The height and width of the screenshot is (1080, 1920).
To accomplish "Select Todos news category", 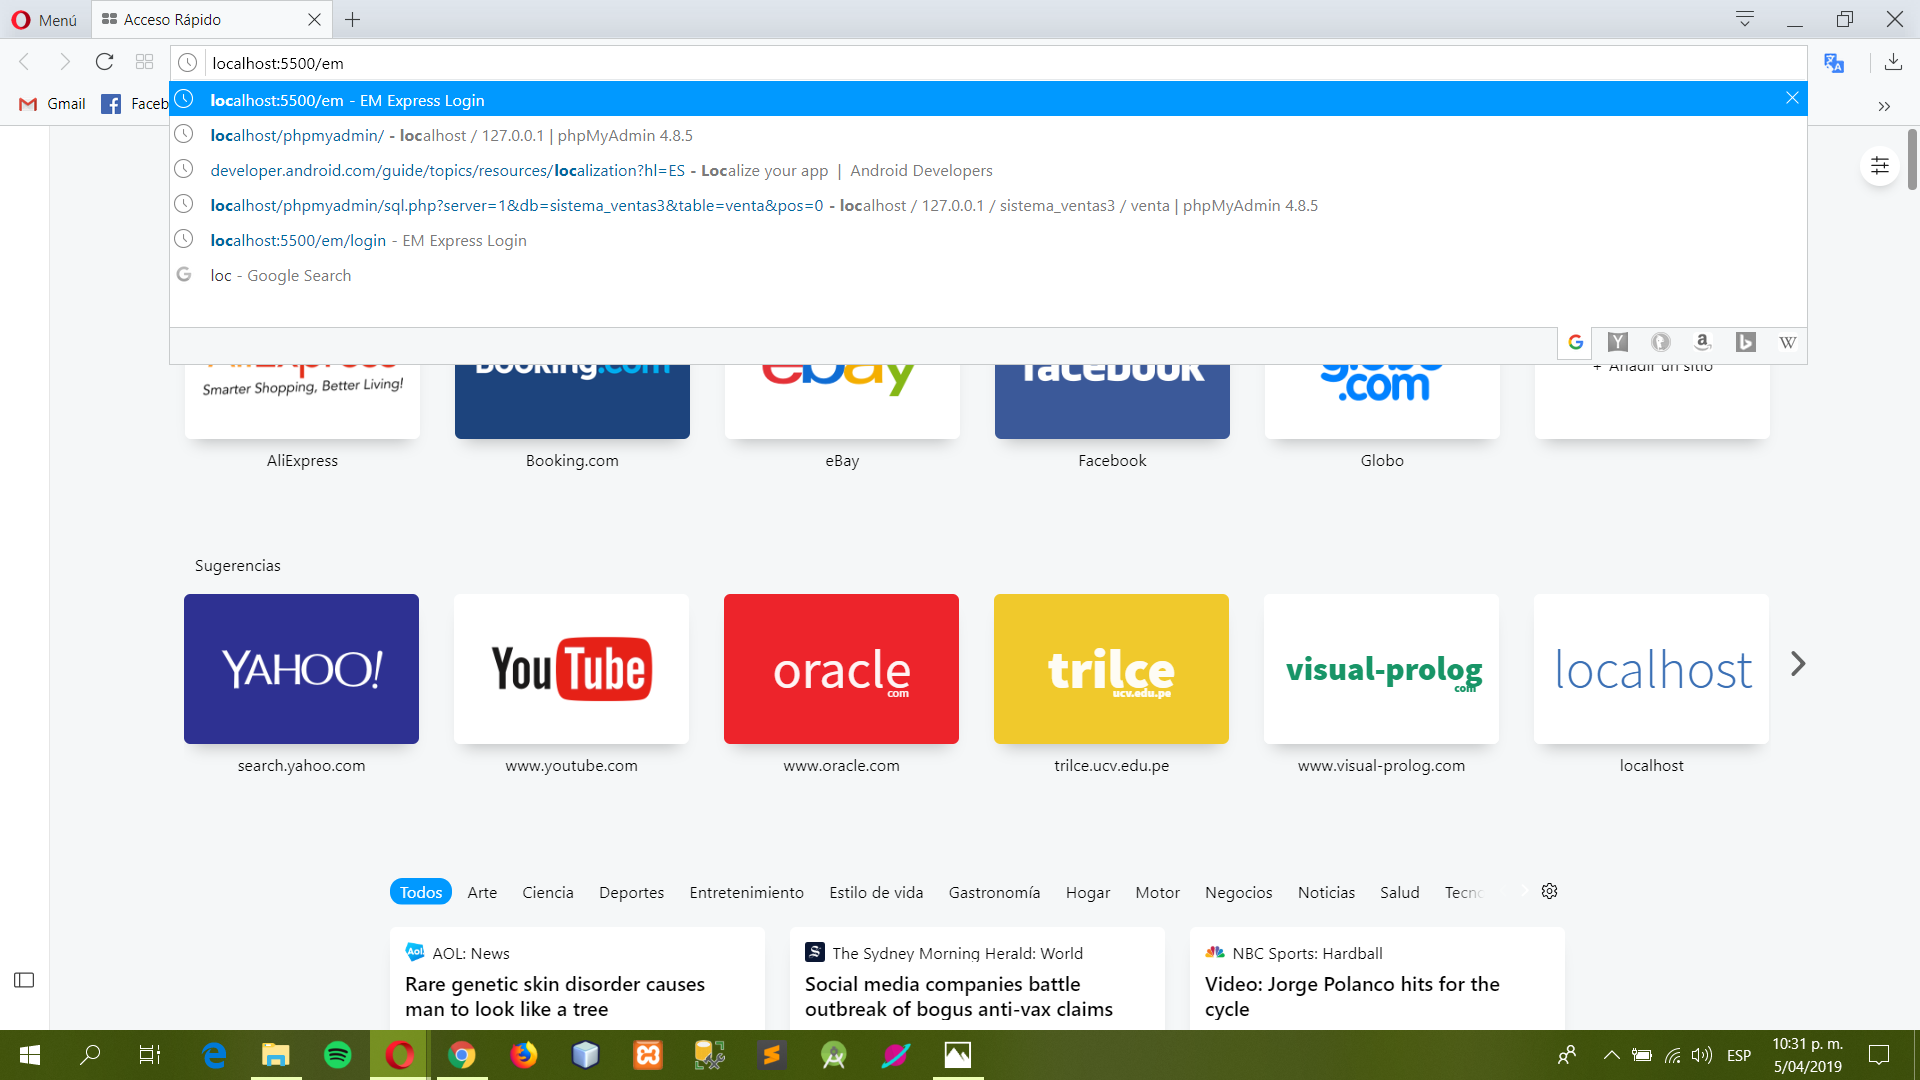I will (x=421, y=892).
